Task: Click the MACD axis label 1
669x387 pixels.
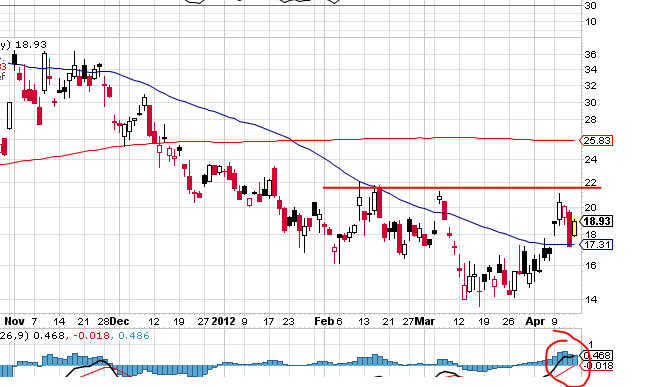Action: [x=590, y=344]
